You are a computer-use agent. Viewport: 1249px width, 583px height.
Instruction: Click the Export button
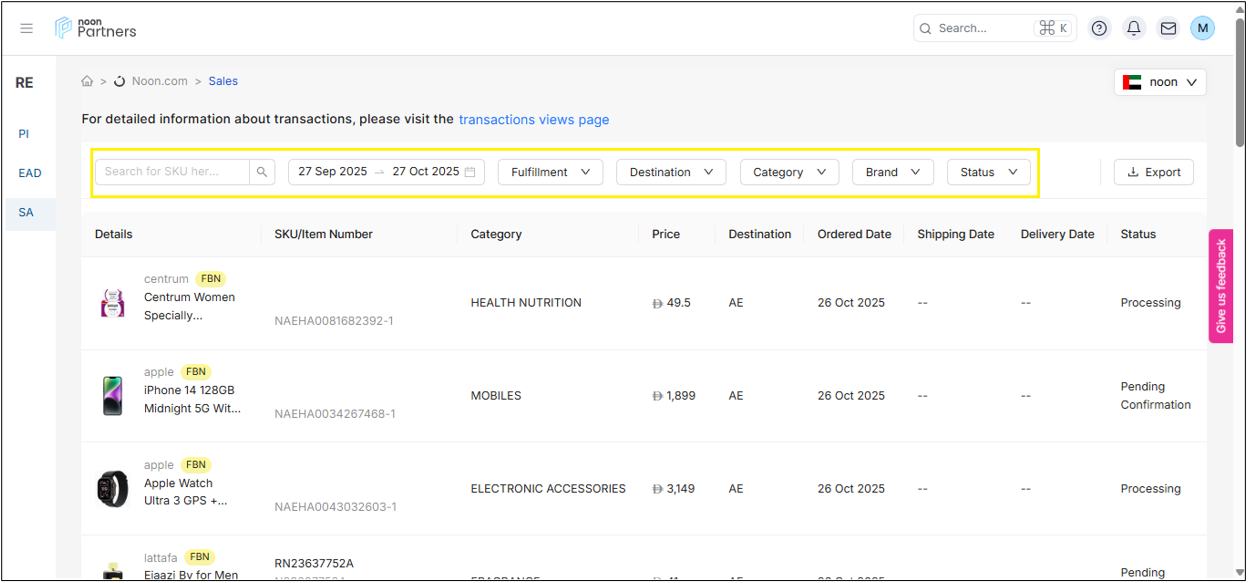1153,172
